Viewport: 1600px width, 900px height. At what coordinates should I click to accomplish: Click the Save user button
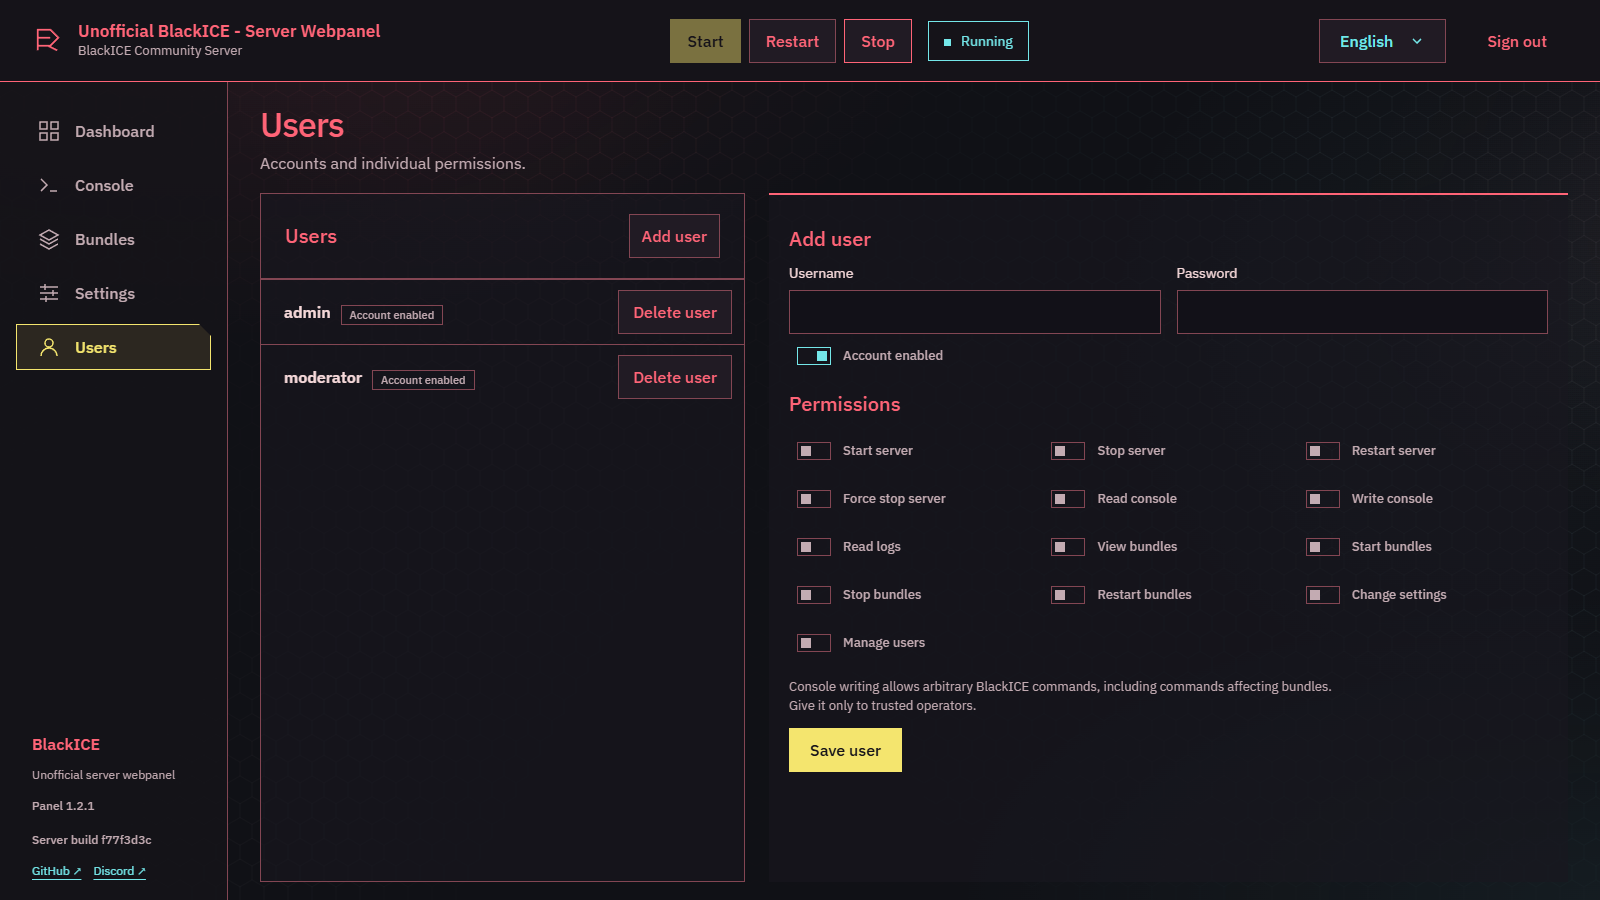point(845,750)
